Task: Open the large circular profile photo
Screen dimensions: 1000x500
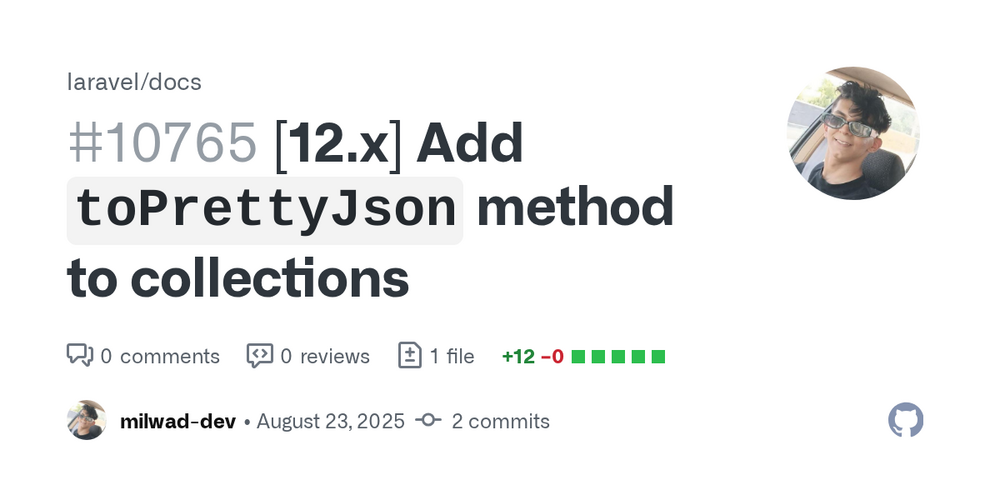Action: [853, 133]
